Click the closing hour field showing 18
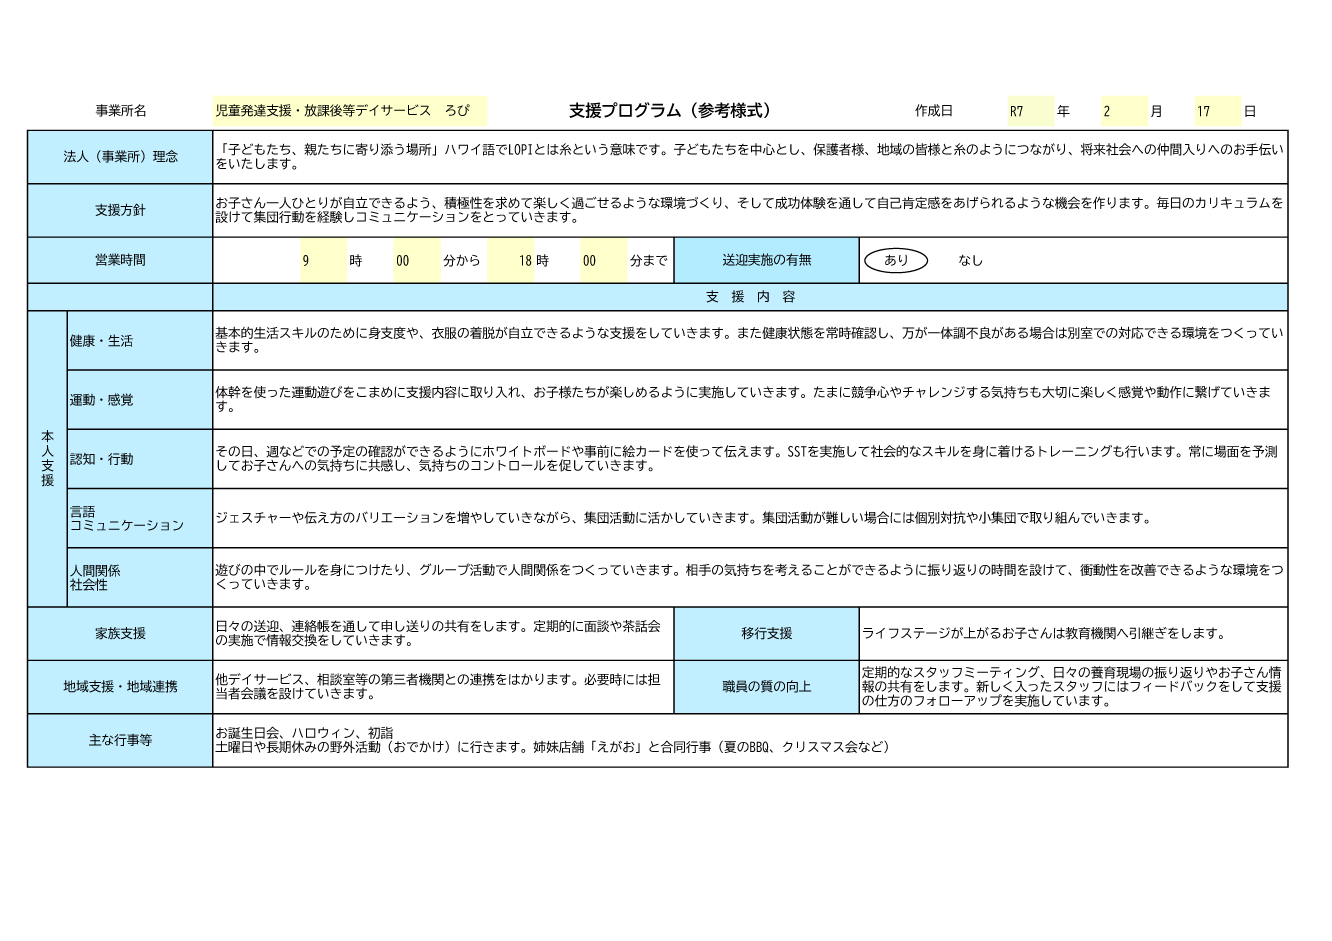This screenshot has width=1332, height=941. 511,261
